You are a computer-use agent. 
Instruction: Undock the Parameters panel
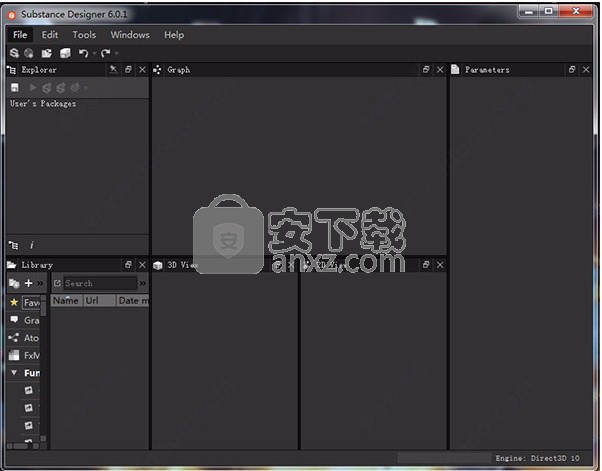572,69
